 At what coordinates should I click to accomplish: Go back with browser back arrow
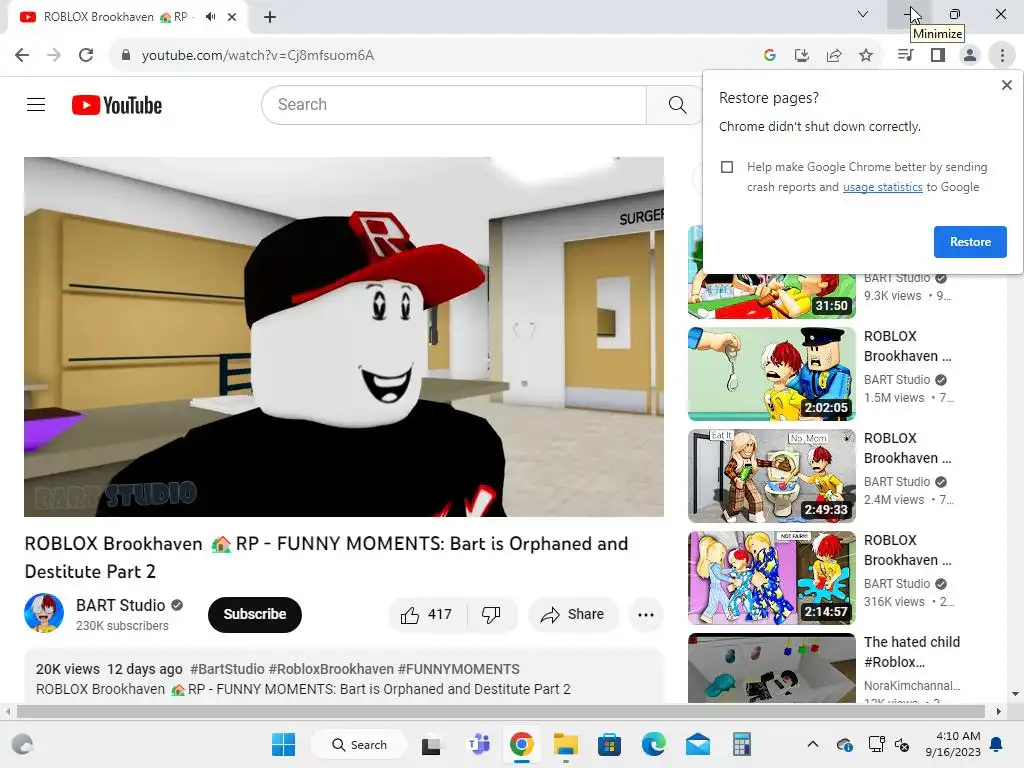coord(22,56)
